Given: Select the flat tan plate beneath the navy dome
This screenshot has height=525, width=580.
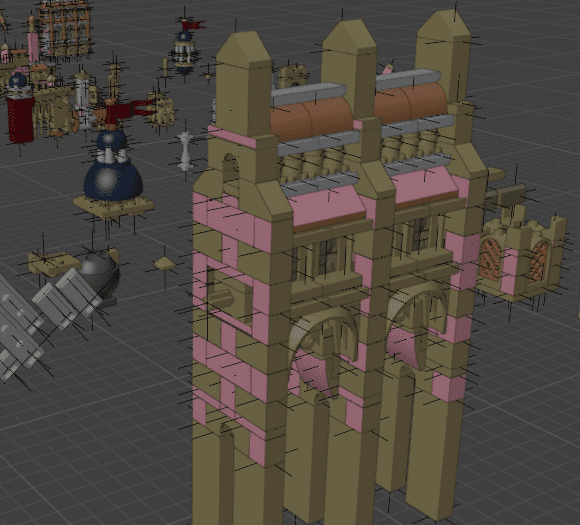Looking at the screenshot, I should (x=114, y=206).
